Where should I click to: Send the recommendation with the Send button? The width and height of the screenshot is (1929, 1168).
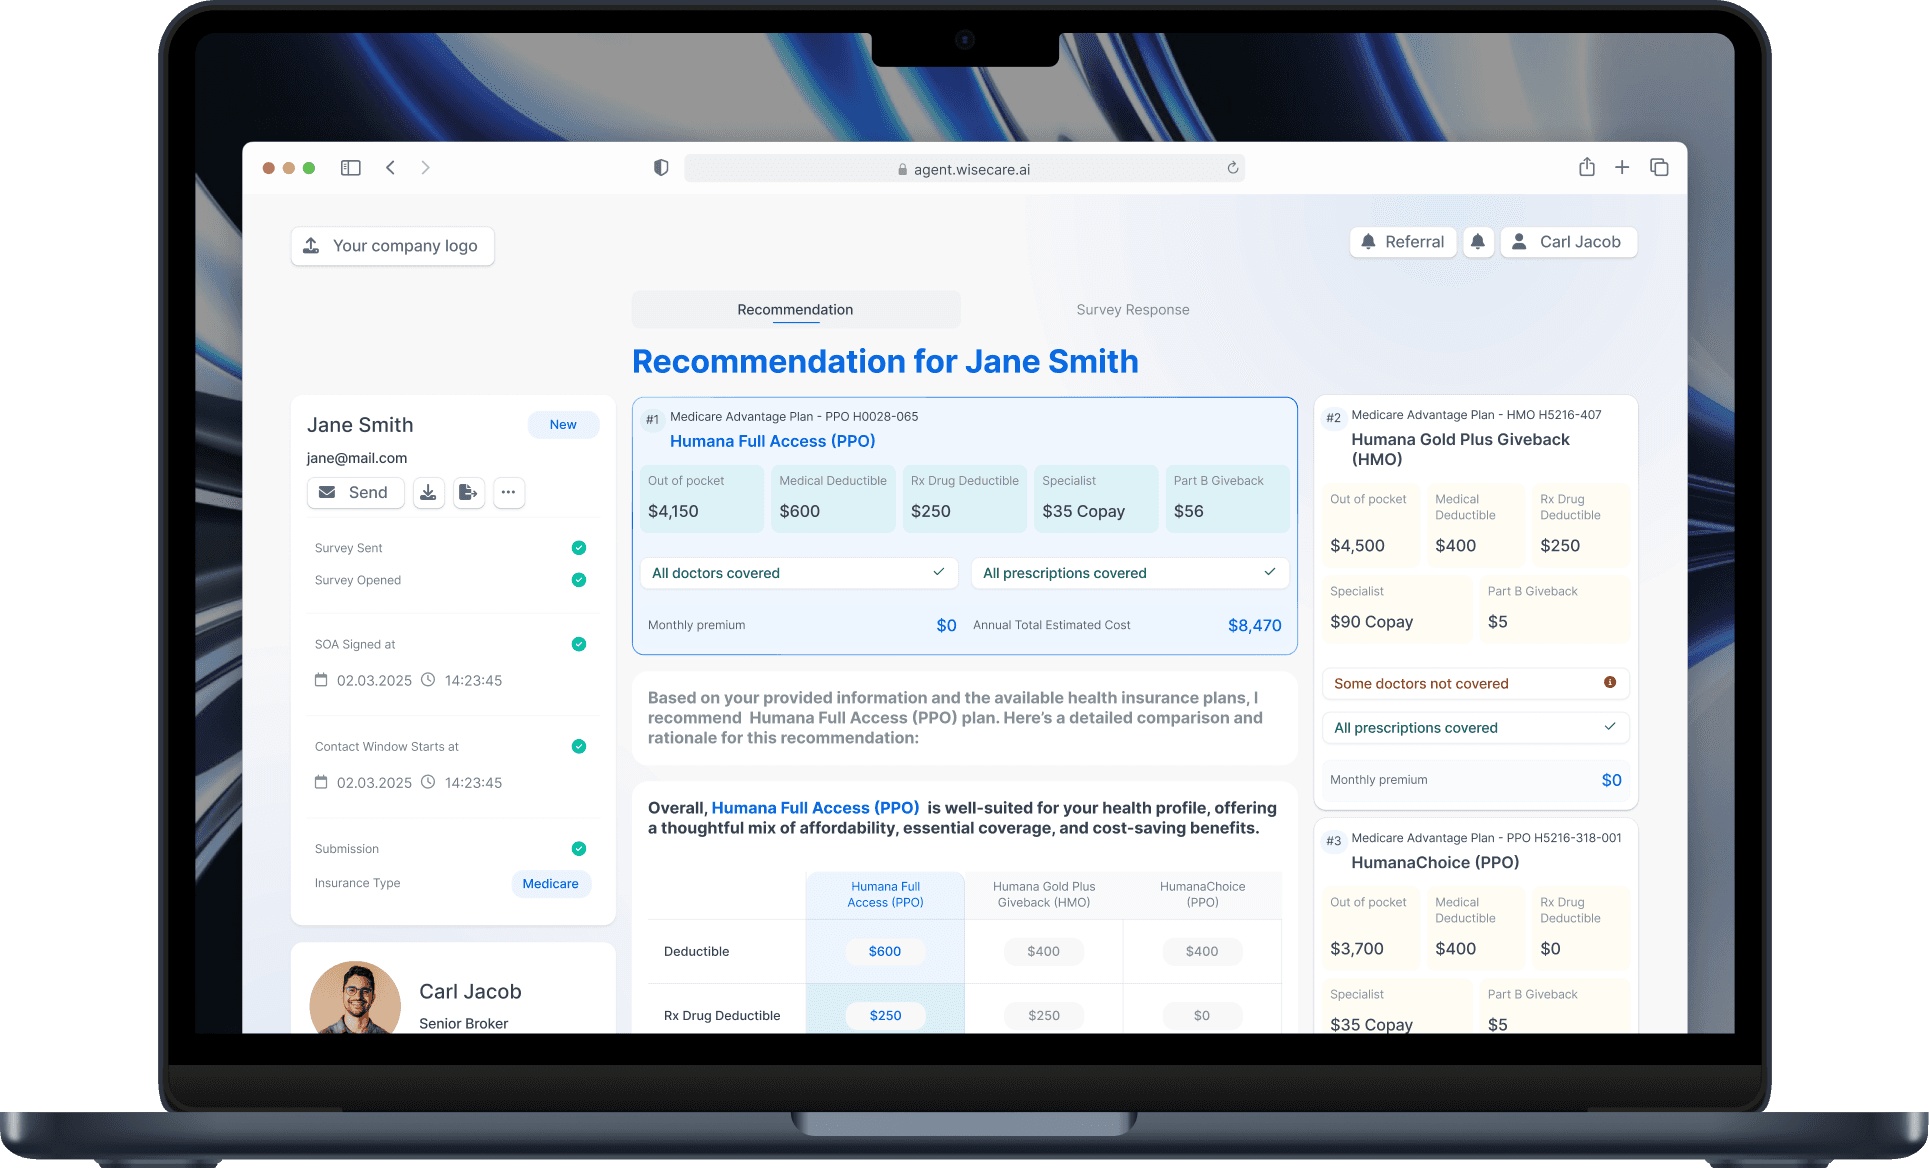[355, 492]
